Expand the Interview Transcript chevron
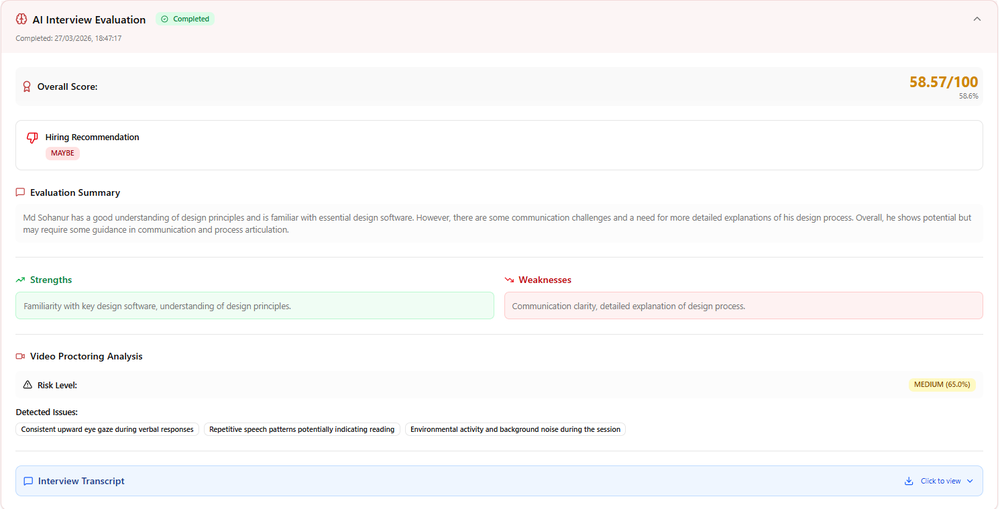1000x509 pixels. point(970,481)
